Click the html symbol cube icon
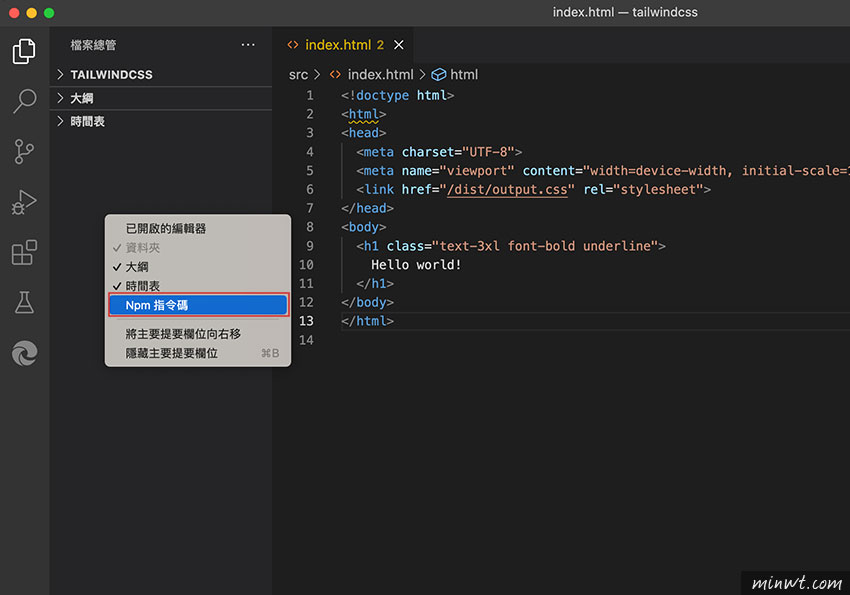 point(439,75)
